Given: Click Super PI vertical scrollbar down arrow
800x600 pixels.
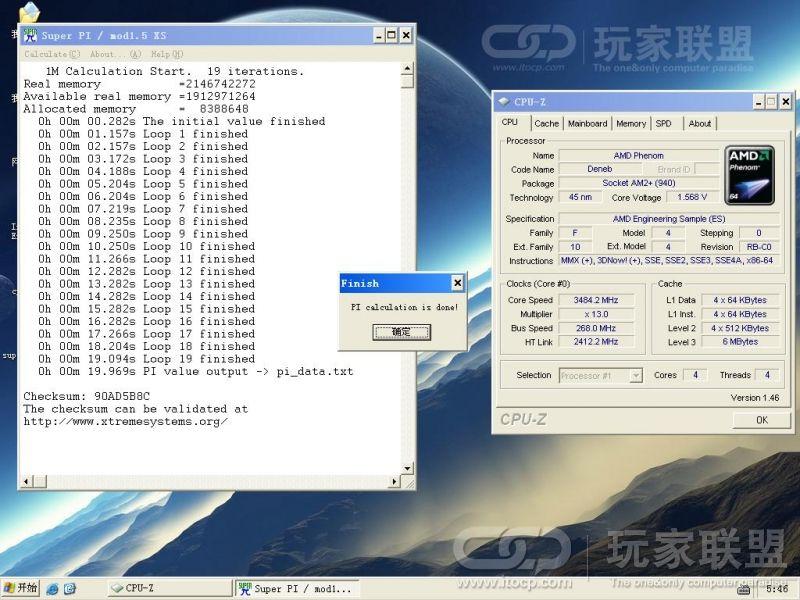Looking at the screenshot, I should (x=407, y=468).
